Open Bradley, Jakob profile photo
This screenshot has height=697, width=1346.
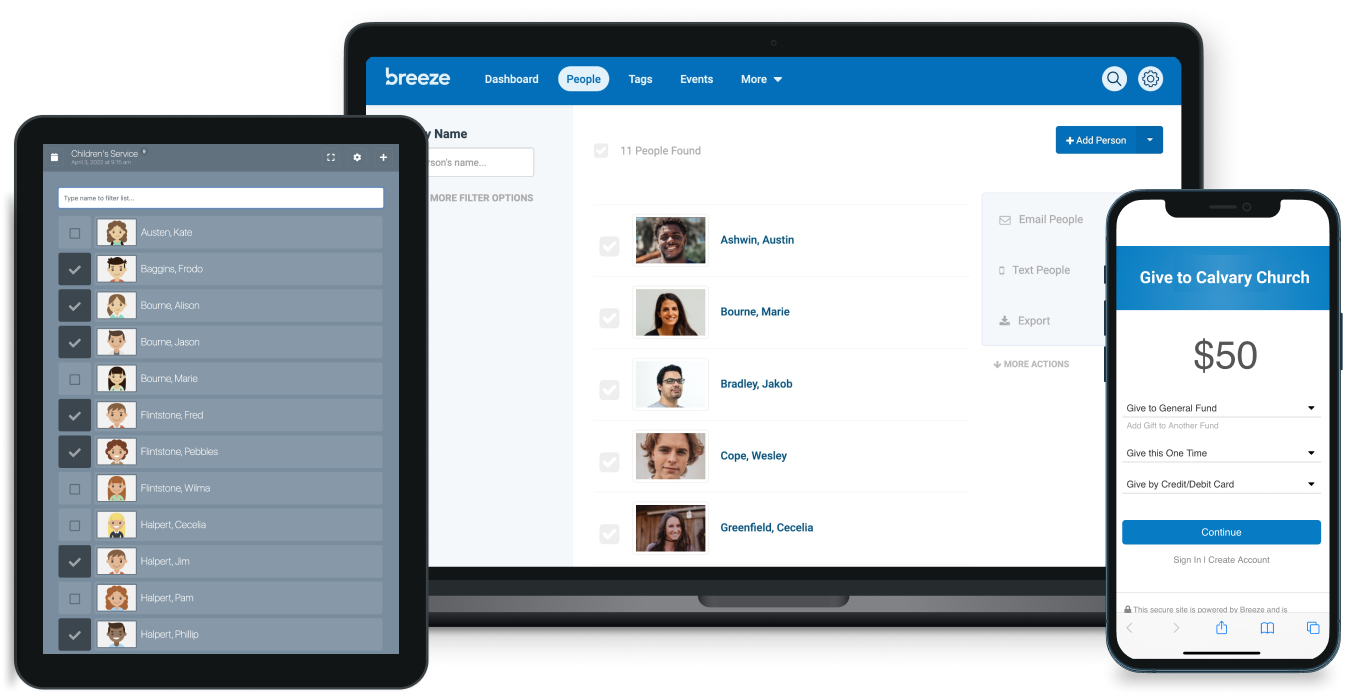click(670, 384)
